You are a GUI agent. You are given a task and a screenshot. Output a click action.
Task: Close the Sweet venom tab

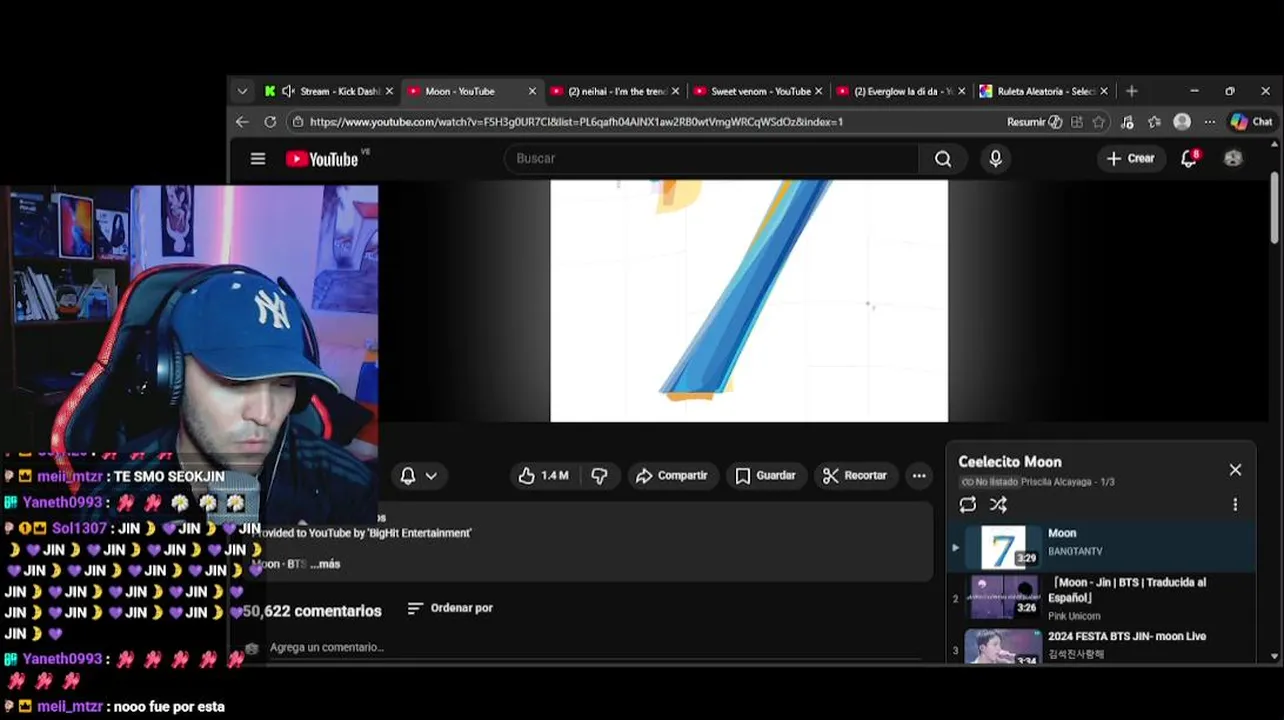[818, 91]
